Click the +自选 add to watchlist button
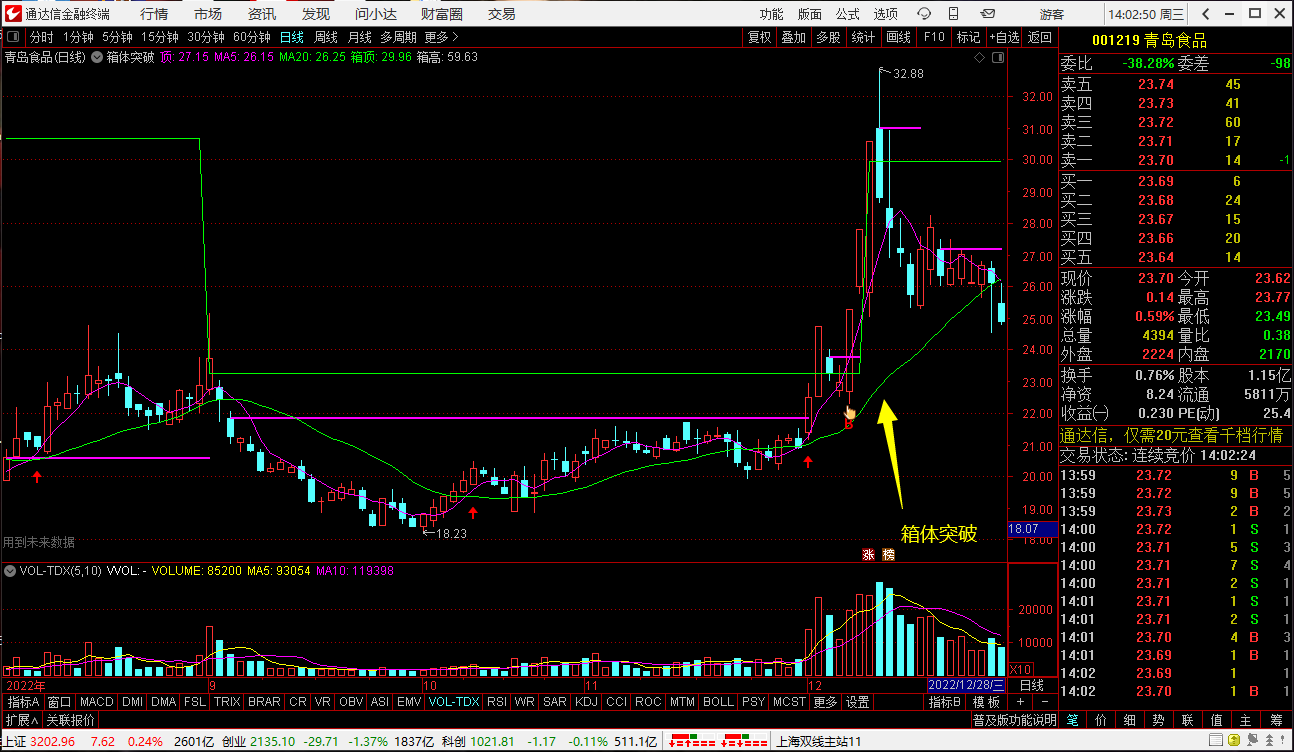Image resolution: width=1294 pixels, height=752 pixels. click(1005, 37)
